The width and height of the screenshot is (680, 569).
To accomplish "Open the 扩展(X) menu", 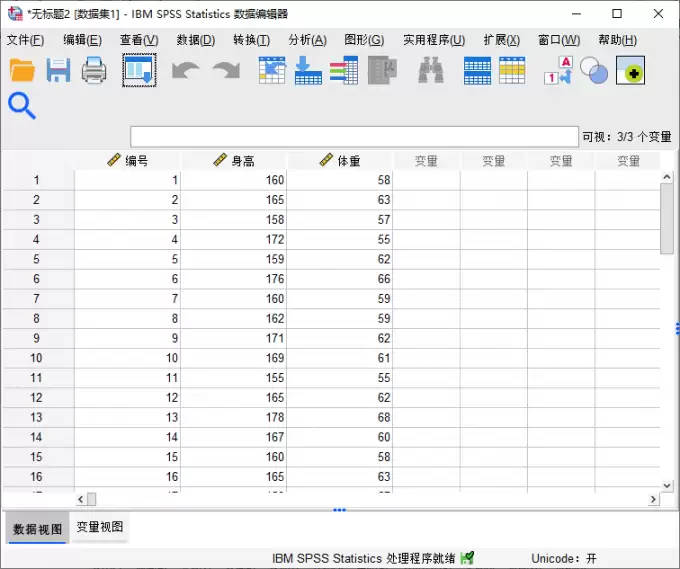I will pos(502,40).
